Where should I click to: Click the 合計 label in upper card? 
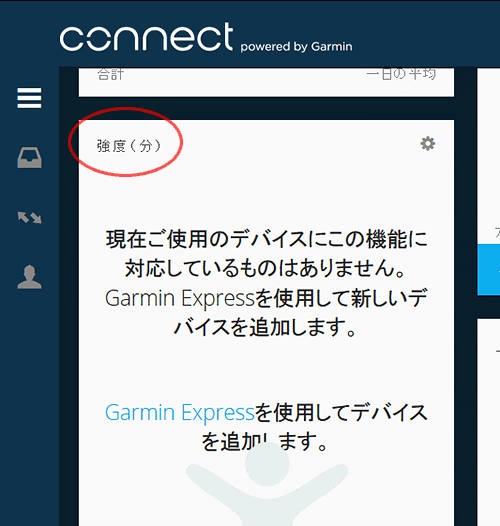111,74
